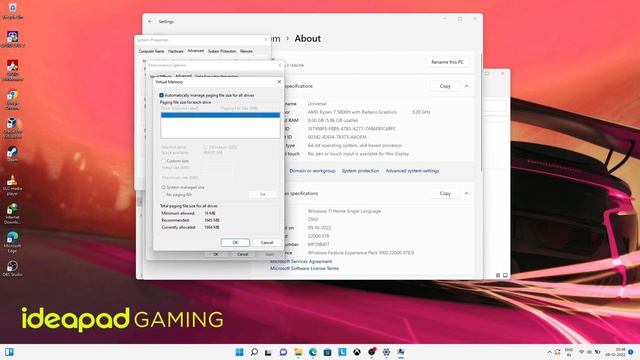
Task: Select Internet Download Manager desktop shortcut
Action: 12,213
